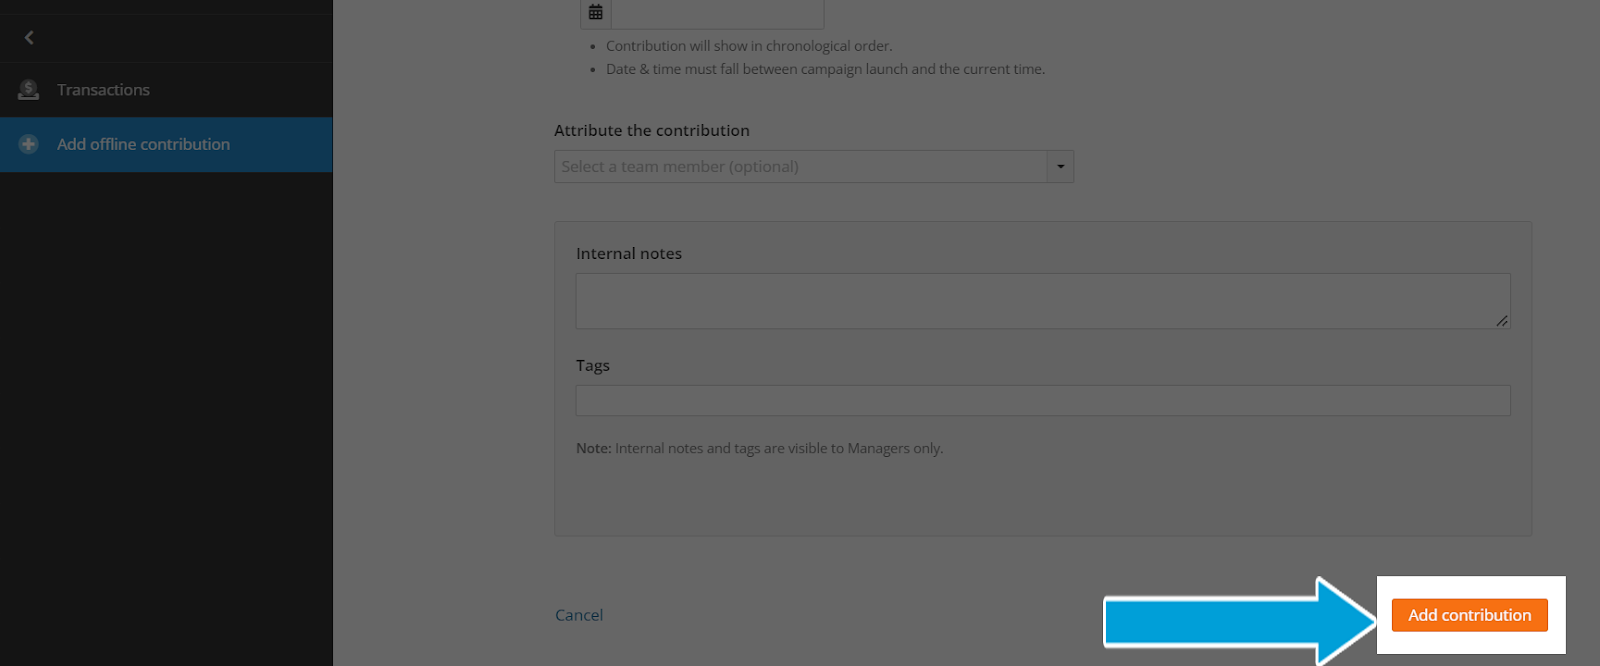Click the plus icon beside Add offline contribution

pos(28,144)
